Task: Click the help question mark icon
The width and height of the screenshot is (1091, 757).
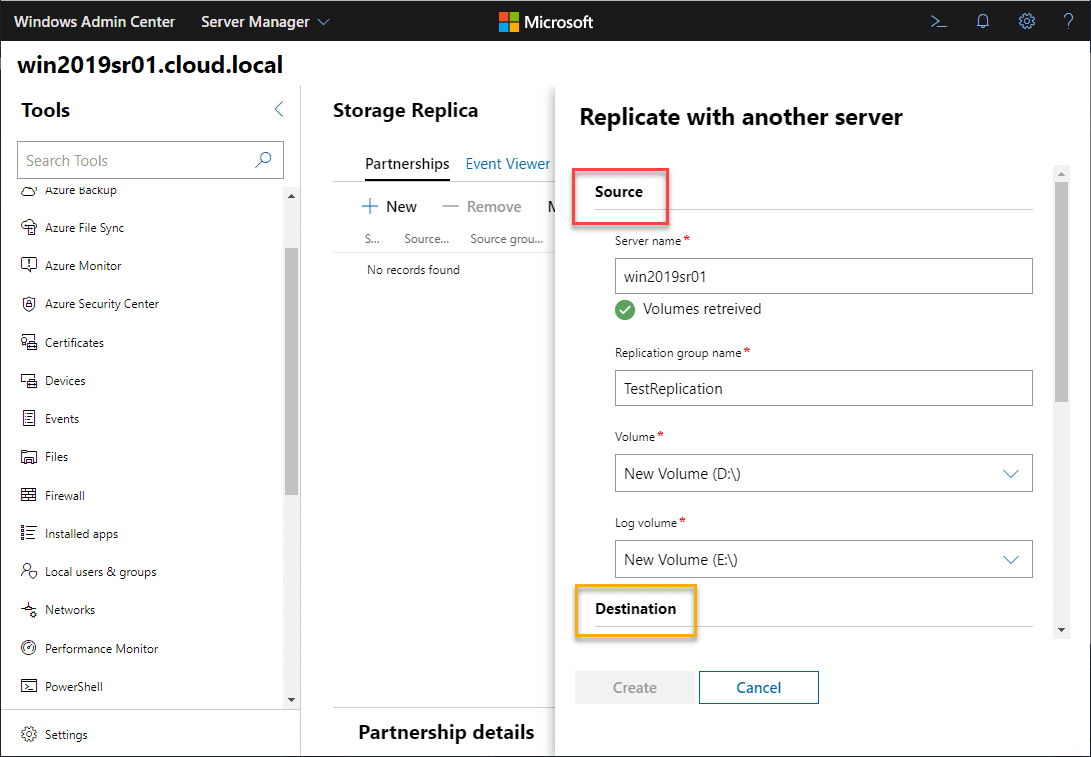Action: point(1069,21)
